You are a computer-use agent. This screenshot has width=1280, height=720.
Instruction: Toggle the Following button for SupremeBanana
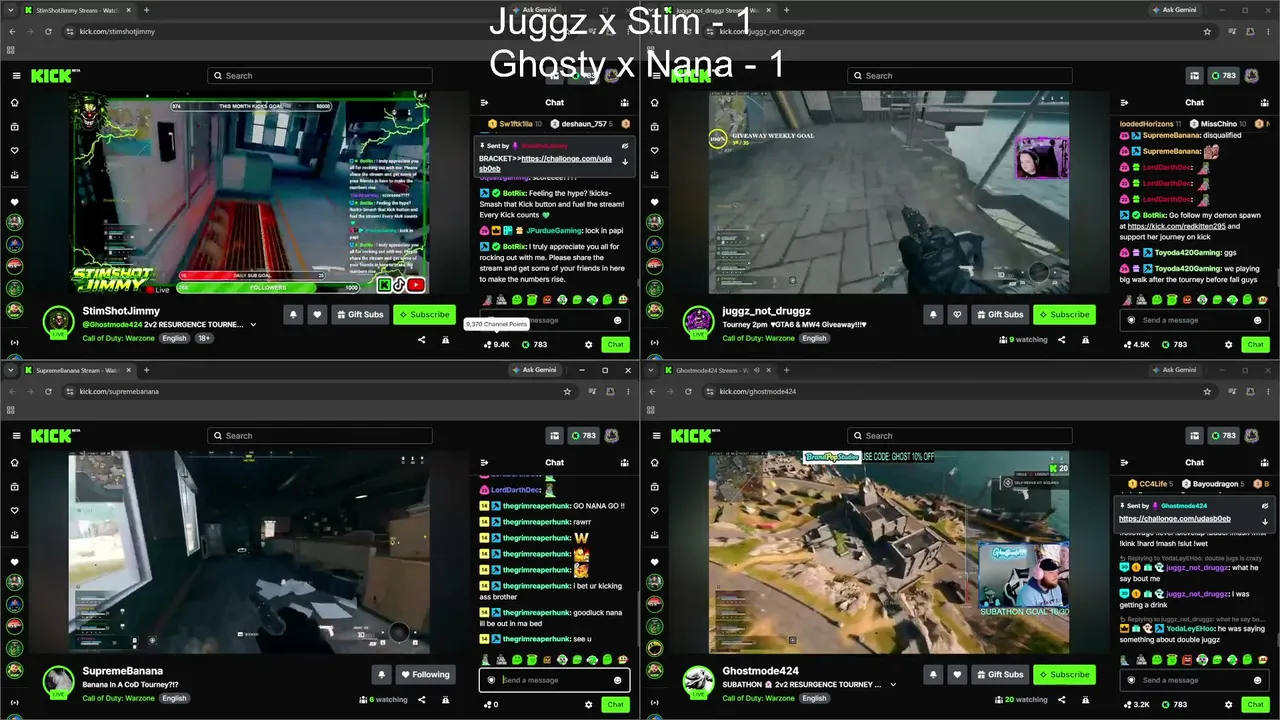pyautogui.click(x=425, y=674)
